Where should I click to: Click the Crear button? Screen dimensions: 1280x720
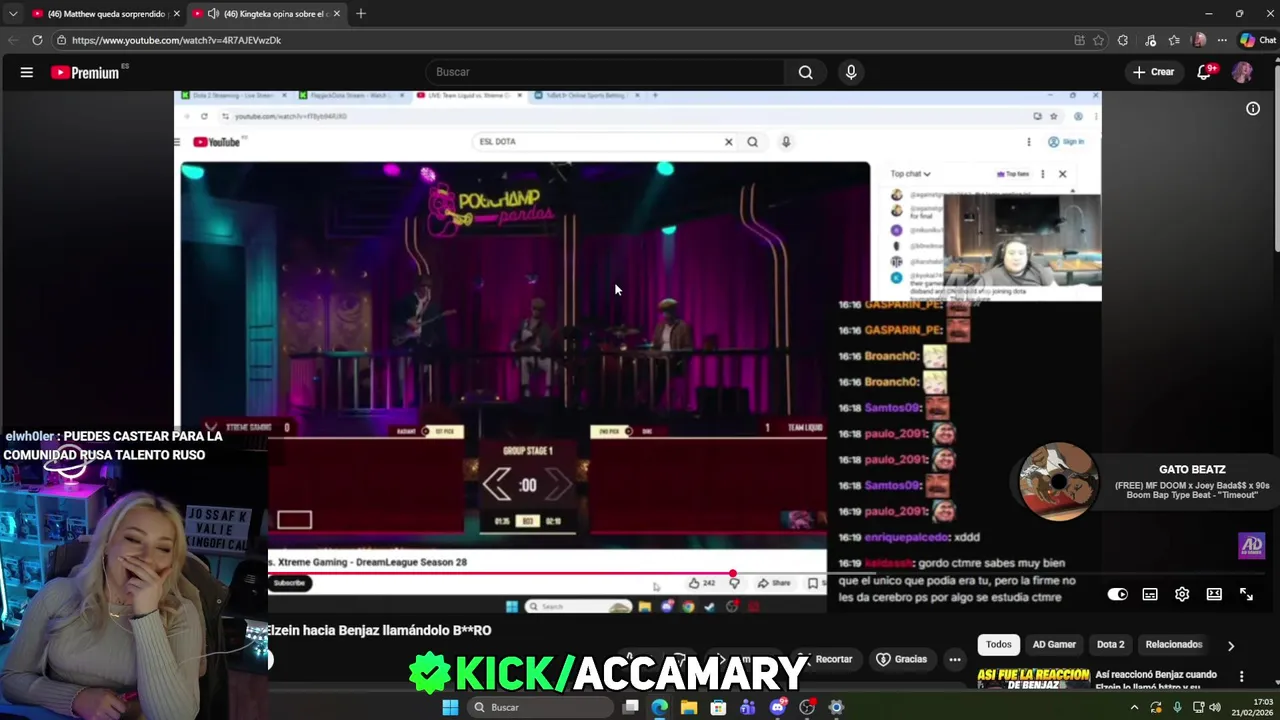[x=1154, y=72]
